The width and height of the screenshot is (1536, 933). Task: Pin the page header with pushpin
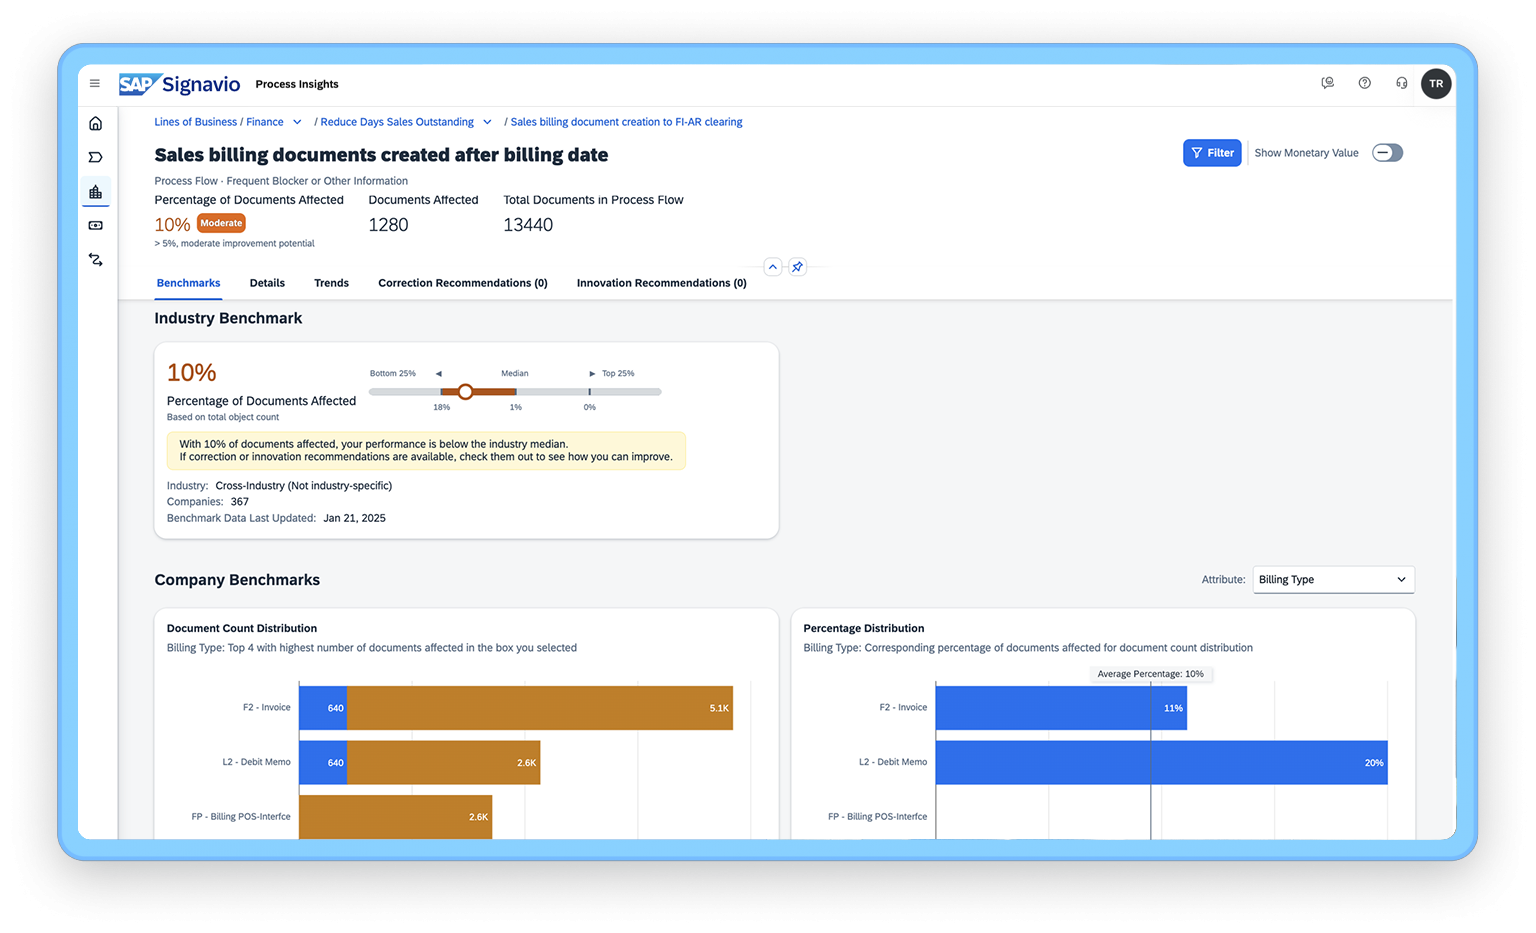(x=797, y=267)
